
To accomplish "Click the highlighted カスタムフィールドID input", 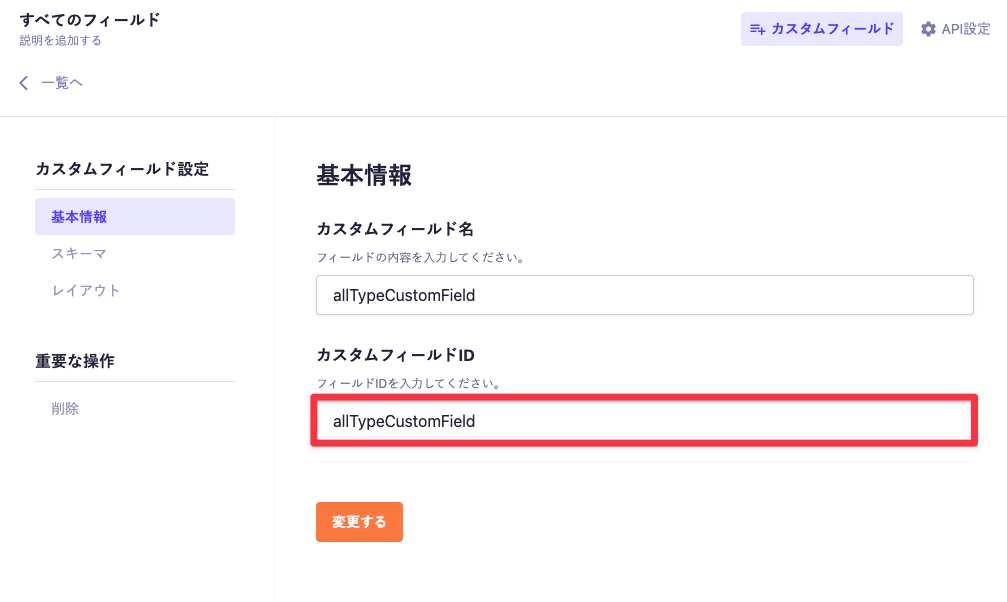I will (644, 421).
